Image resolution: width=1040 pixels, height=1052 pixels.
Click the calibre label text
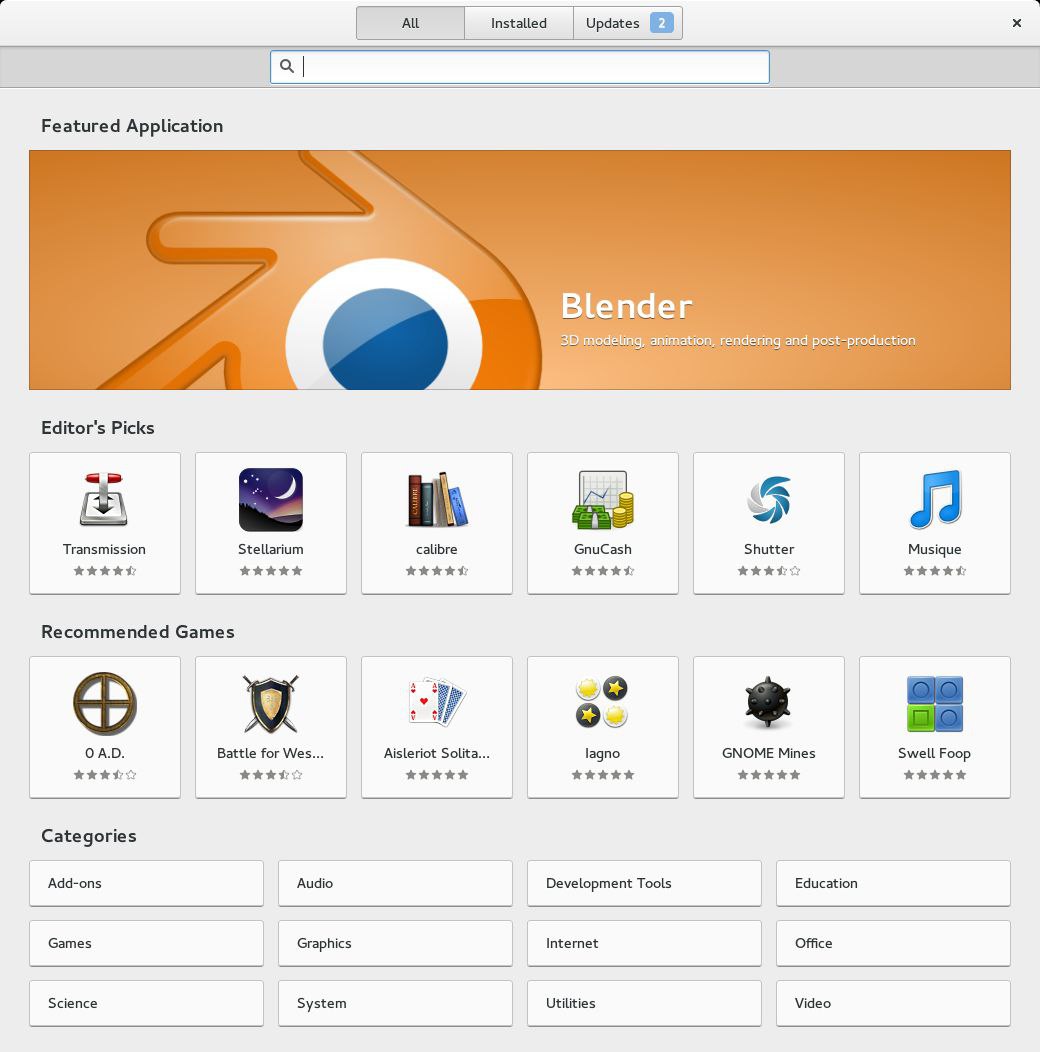click(x=437, y=549)
